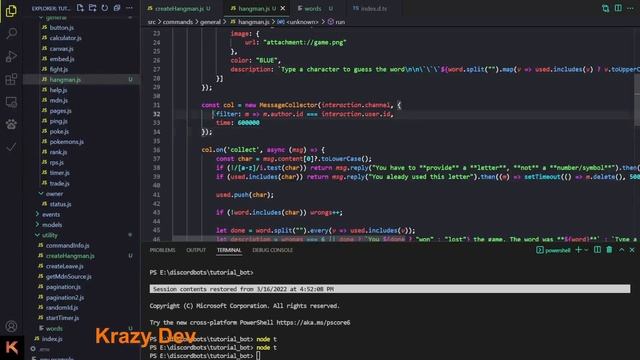Screen dimensions: 640x360
Task: Open the paw-icon extension view
Action: [11, 124]
